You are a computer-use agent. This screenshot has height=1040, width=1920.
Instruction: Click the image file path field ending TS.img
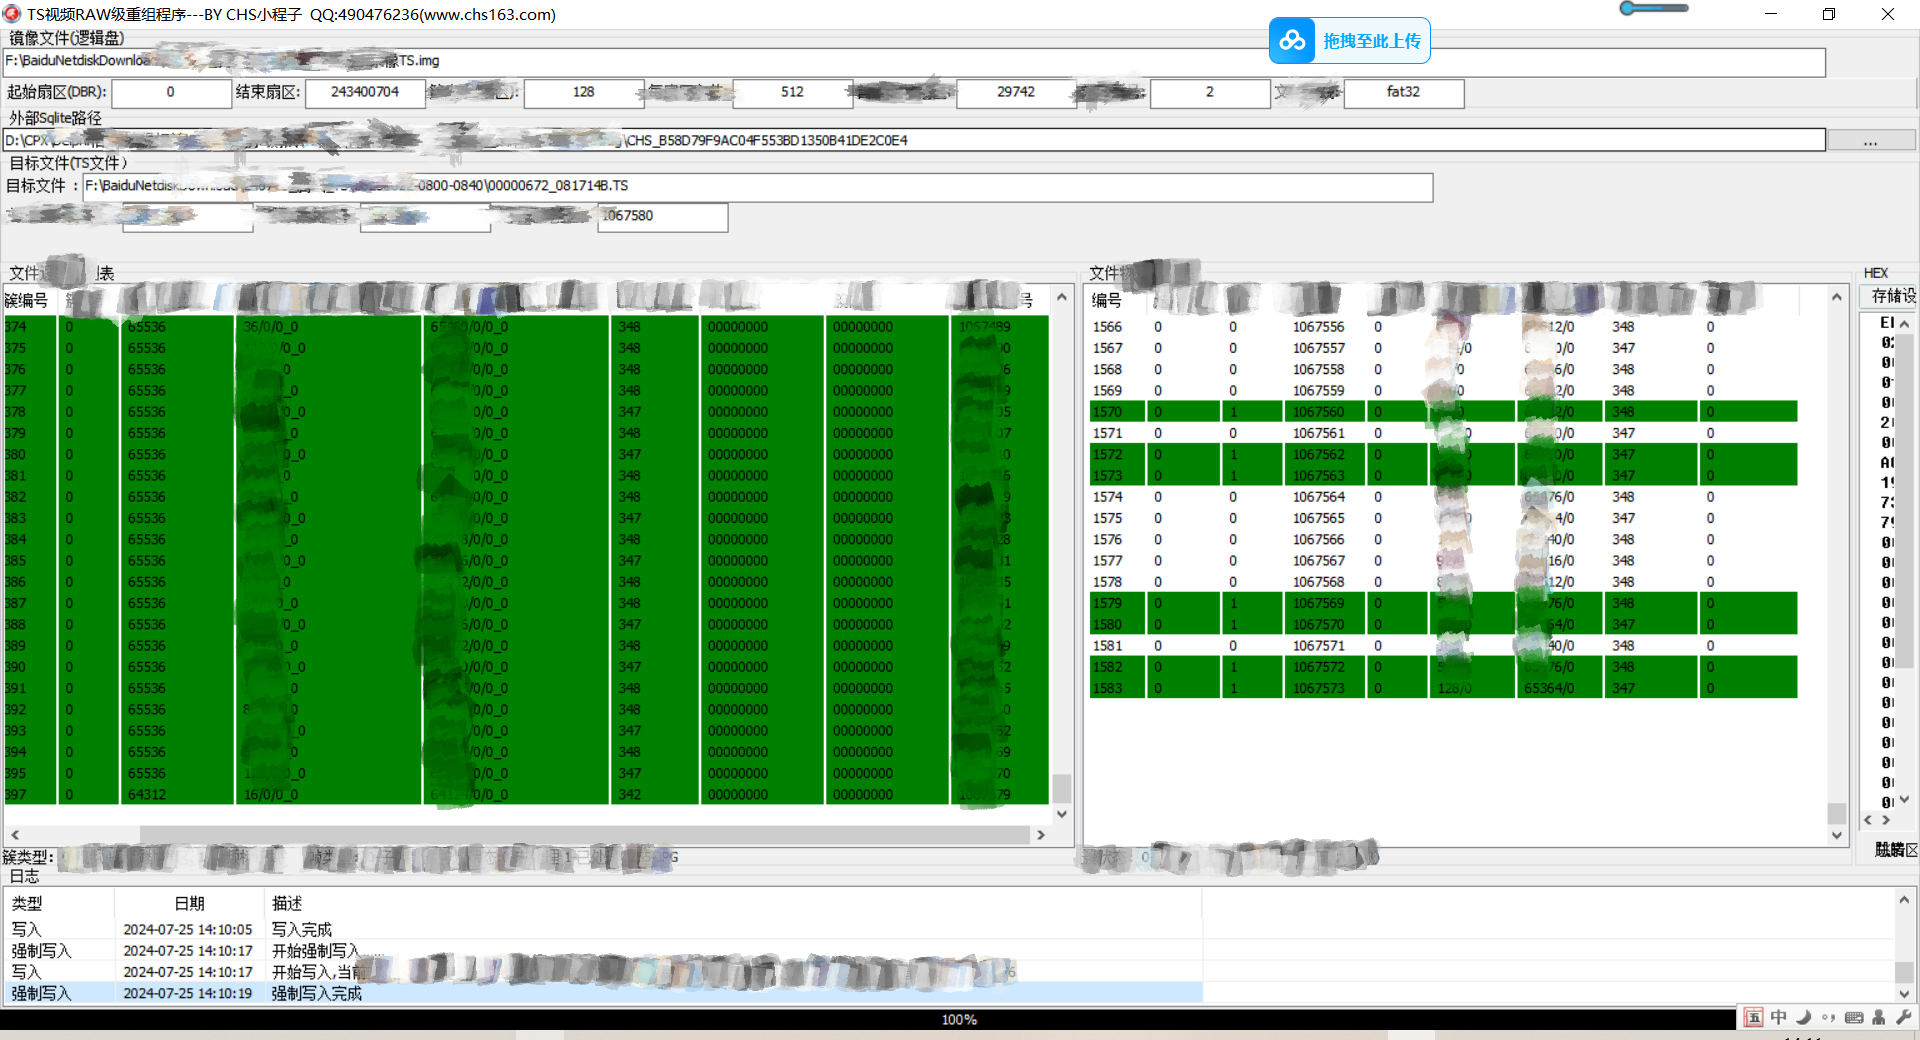914,61
